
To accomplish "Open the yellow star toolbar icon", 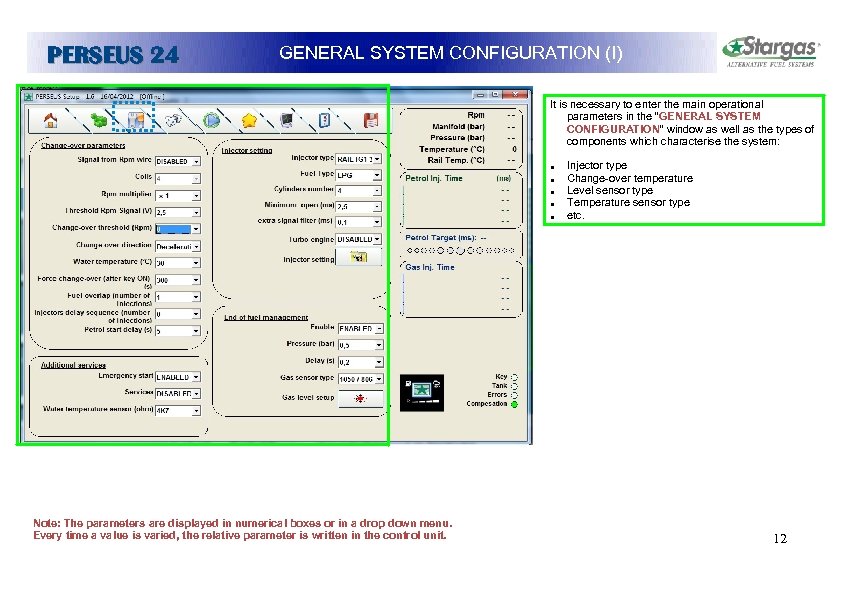I will coord(249,120).
